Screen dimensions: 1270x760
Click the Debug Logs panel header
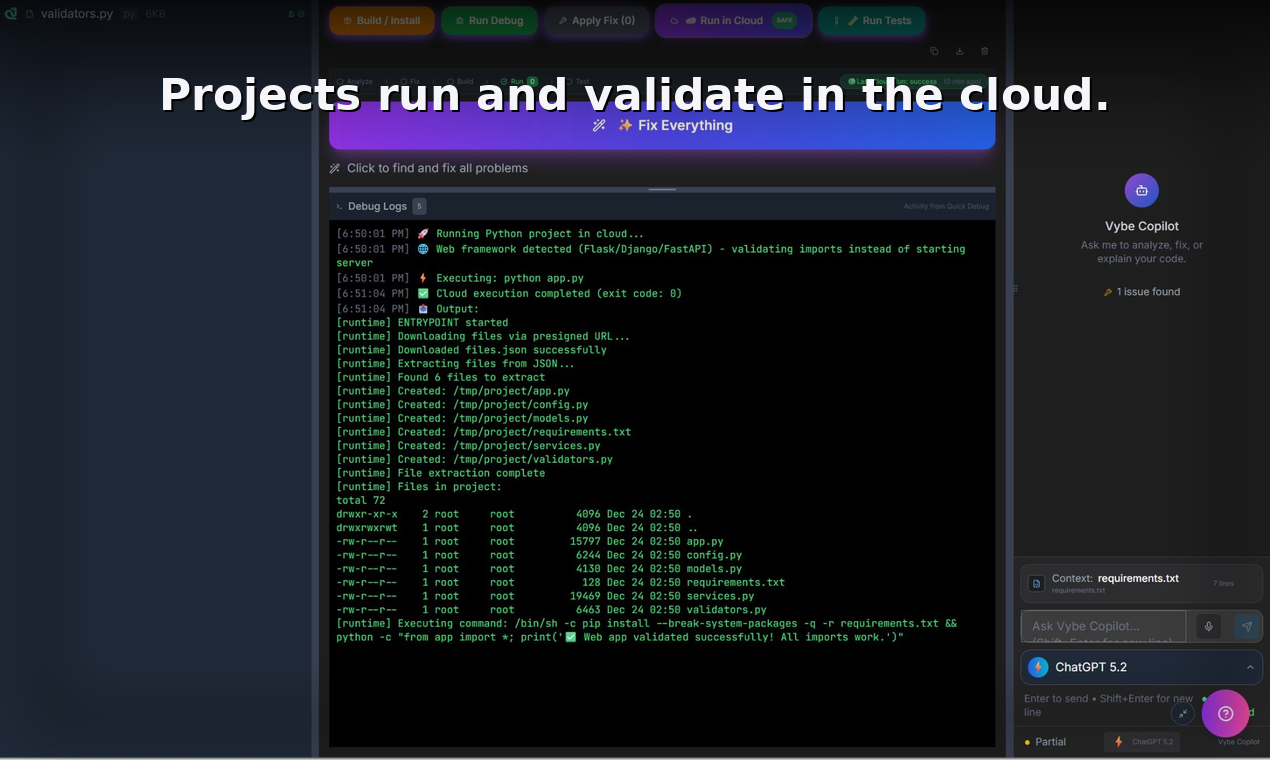[x=662, y=206]
